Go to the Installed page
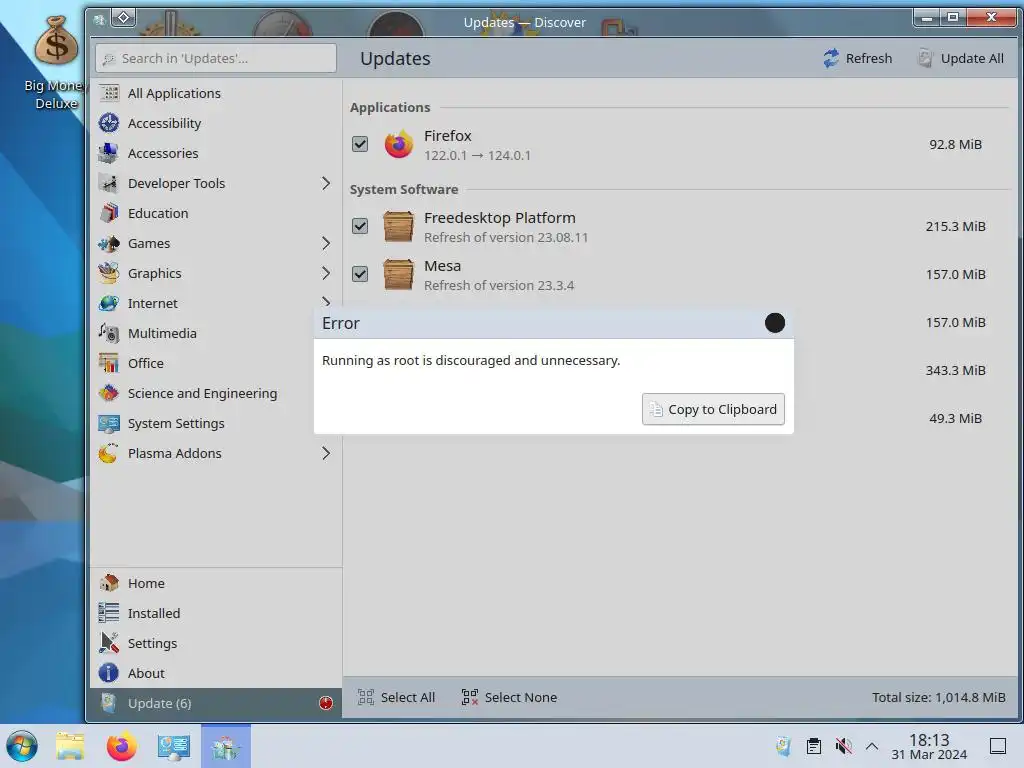 (216, 613)
